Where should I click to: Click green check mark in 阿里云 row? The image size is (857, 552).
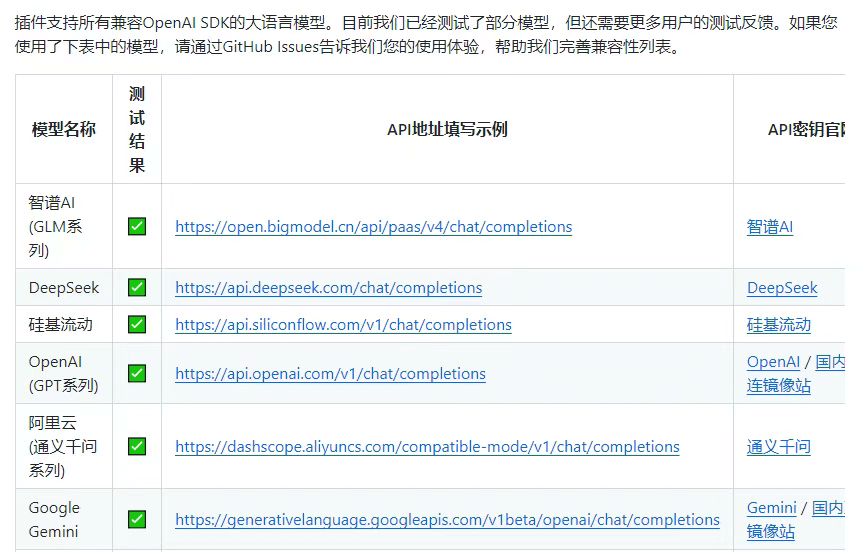tap(137, 447)
